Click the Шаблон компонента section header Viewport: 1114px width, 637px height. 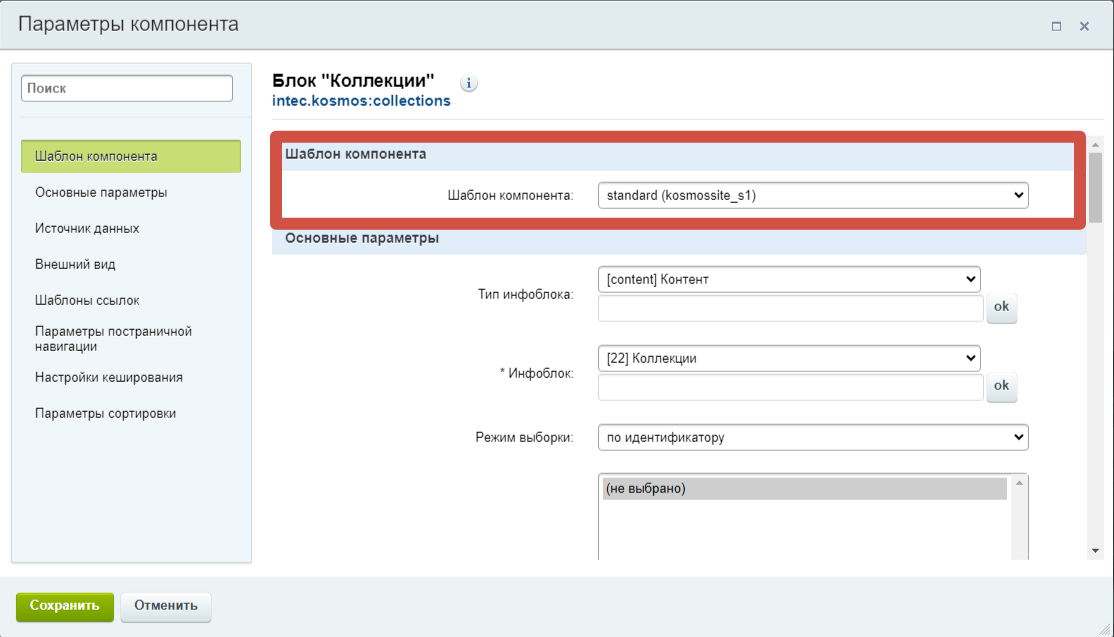[678, 155]
